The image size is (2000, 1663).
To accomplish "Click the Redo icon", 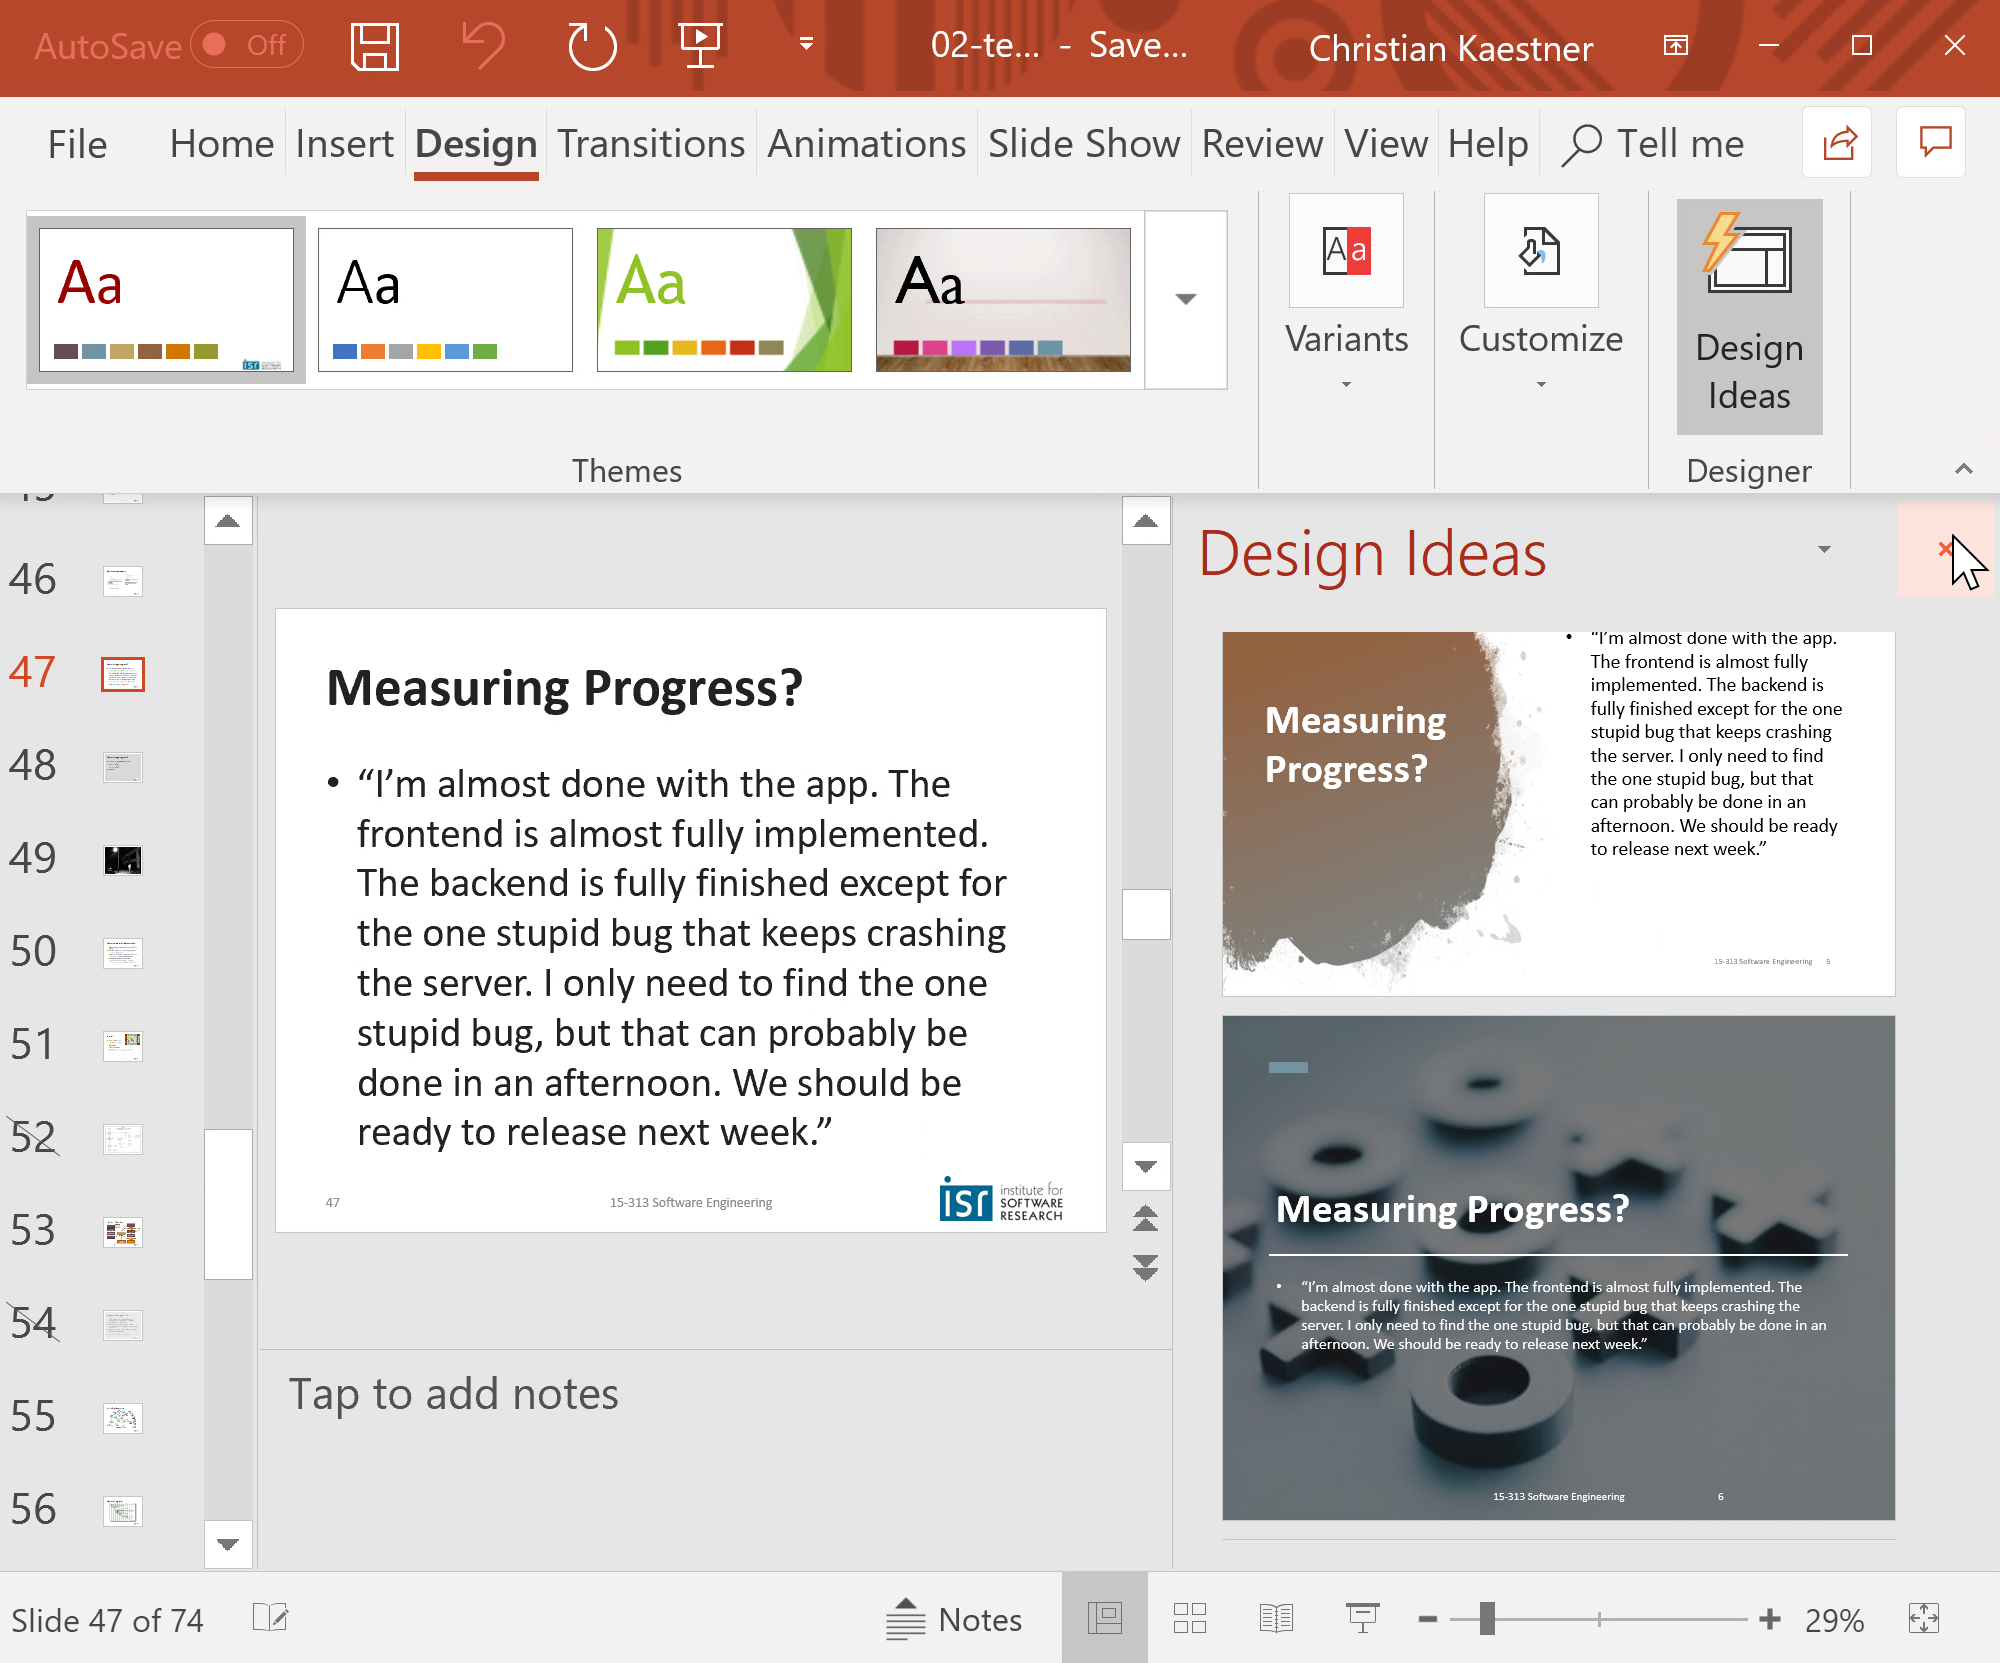I will [x=593, y=45].
